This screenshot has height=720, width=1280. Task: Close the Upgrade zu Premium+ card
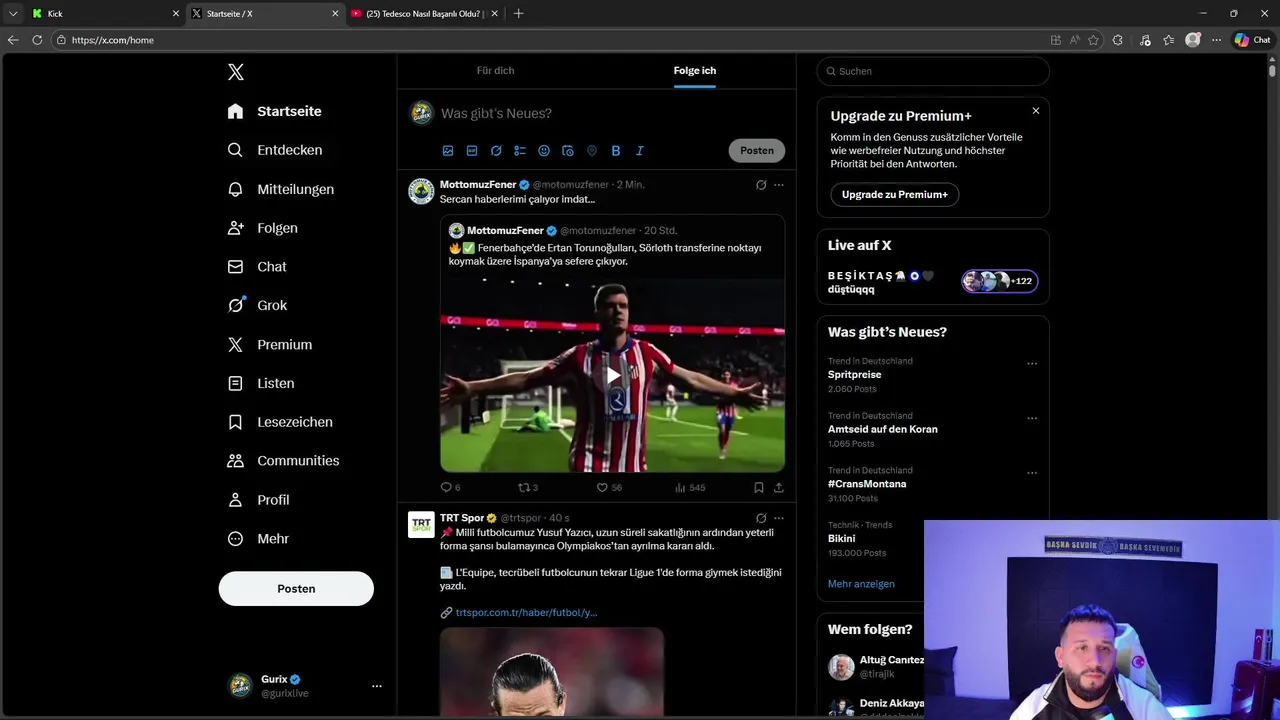tap(1036, 111)
